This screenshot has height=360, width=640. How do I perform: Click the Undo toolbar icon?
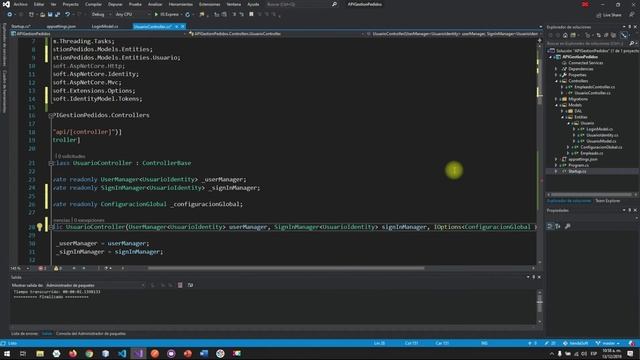point(67,14)
